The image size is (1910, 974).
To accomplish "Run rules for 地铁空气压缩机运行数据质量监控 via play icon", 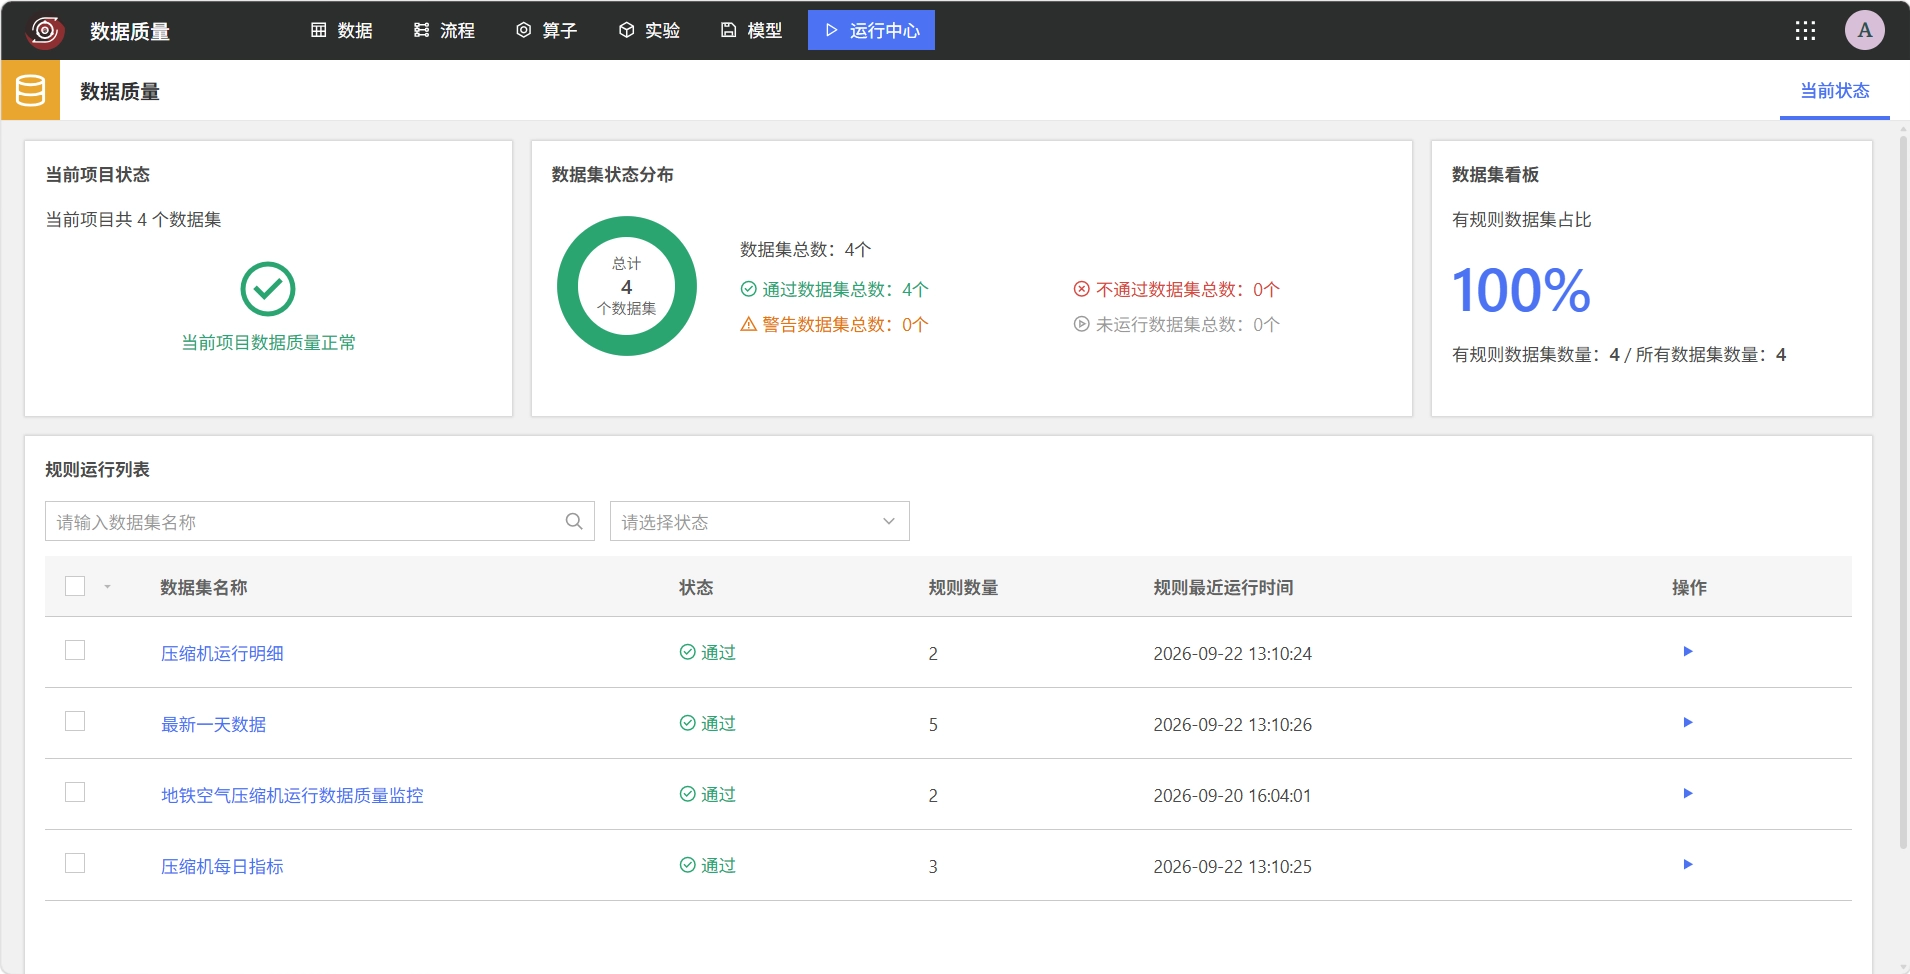I will click(x=1688, y=794).
